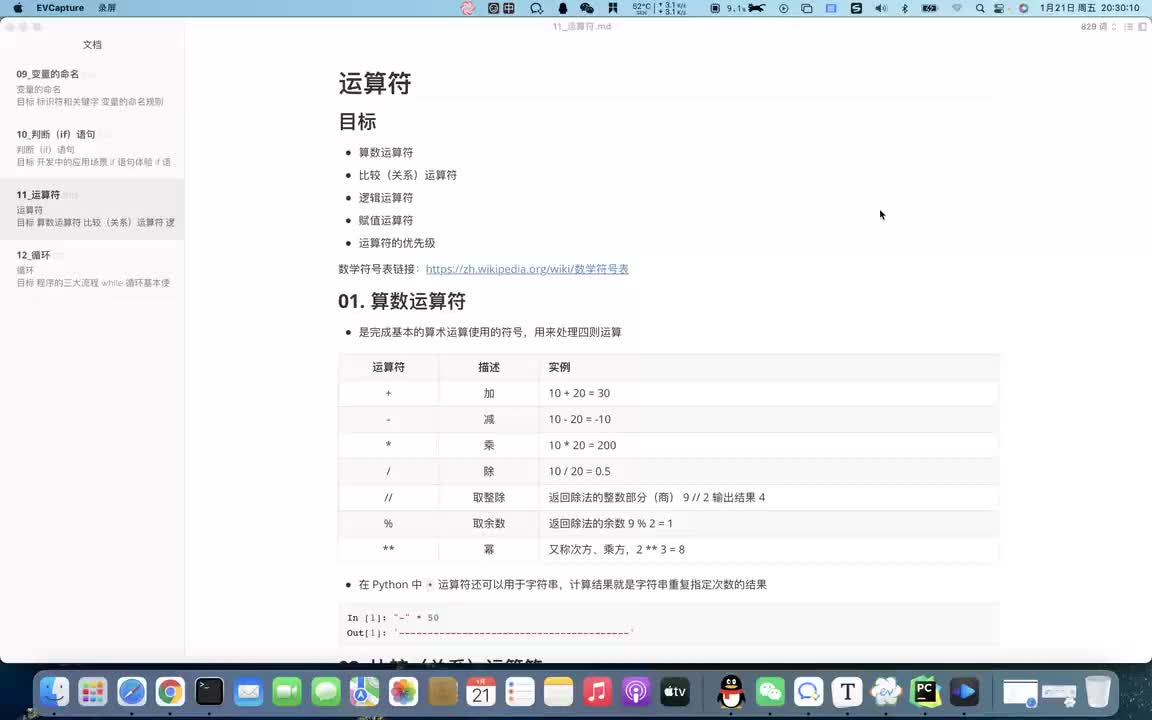Launch Safari from the dock
The width and height of the screenshot is (1152, 720).
tap(132, 691)
